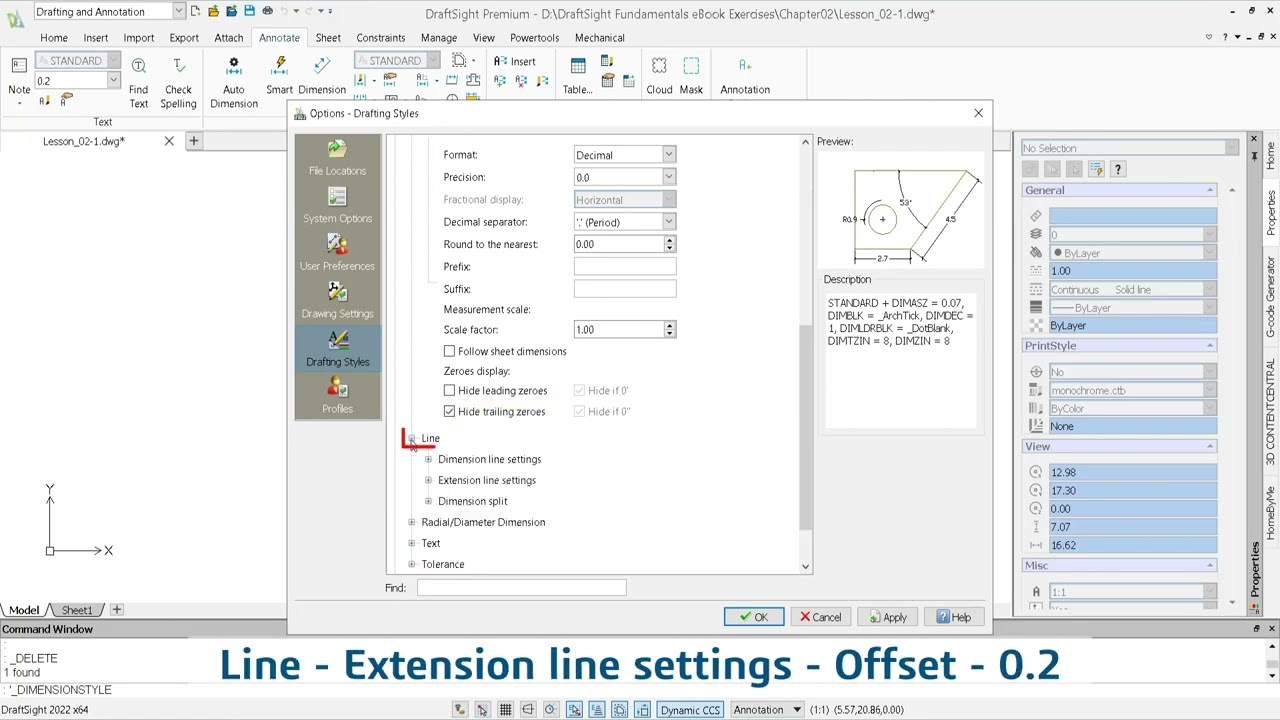This screenshot has width=1280, height=720.
Task: Expand Extension line settings
Action: point(428,480)
